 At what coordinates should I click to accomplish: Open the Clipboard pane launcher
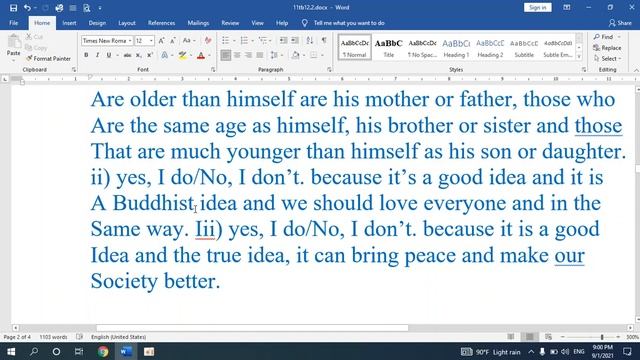[74, 70]
